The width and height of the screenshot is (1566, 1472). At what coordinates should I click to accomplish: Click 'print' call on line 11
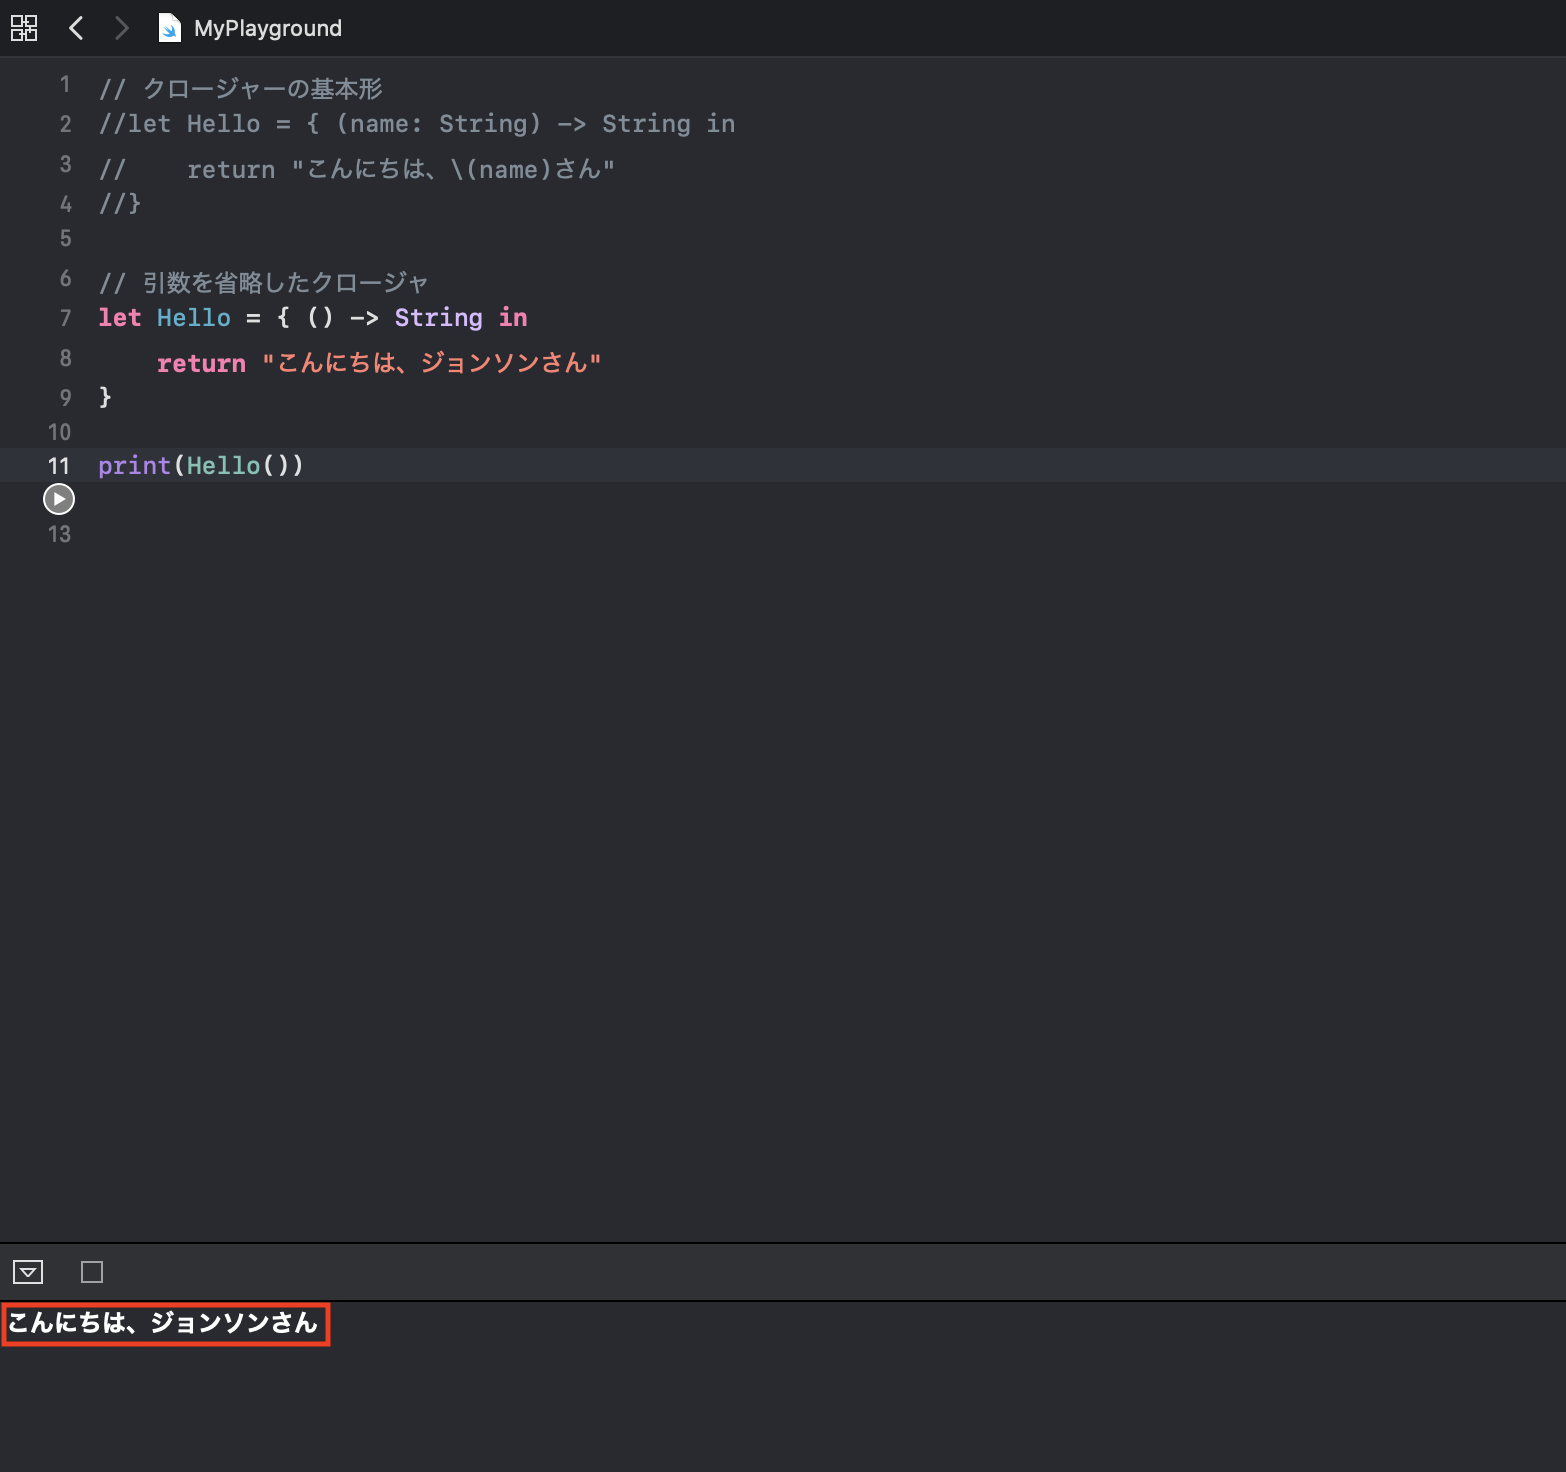(135, 466)
